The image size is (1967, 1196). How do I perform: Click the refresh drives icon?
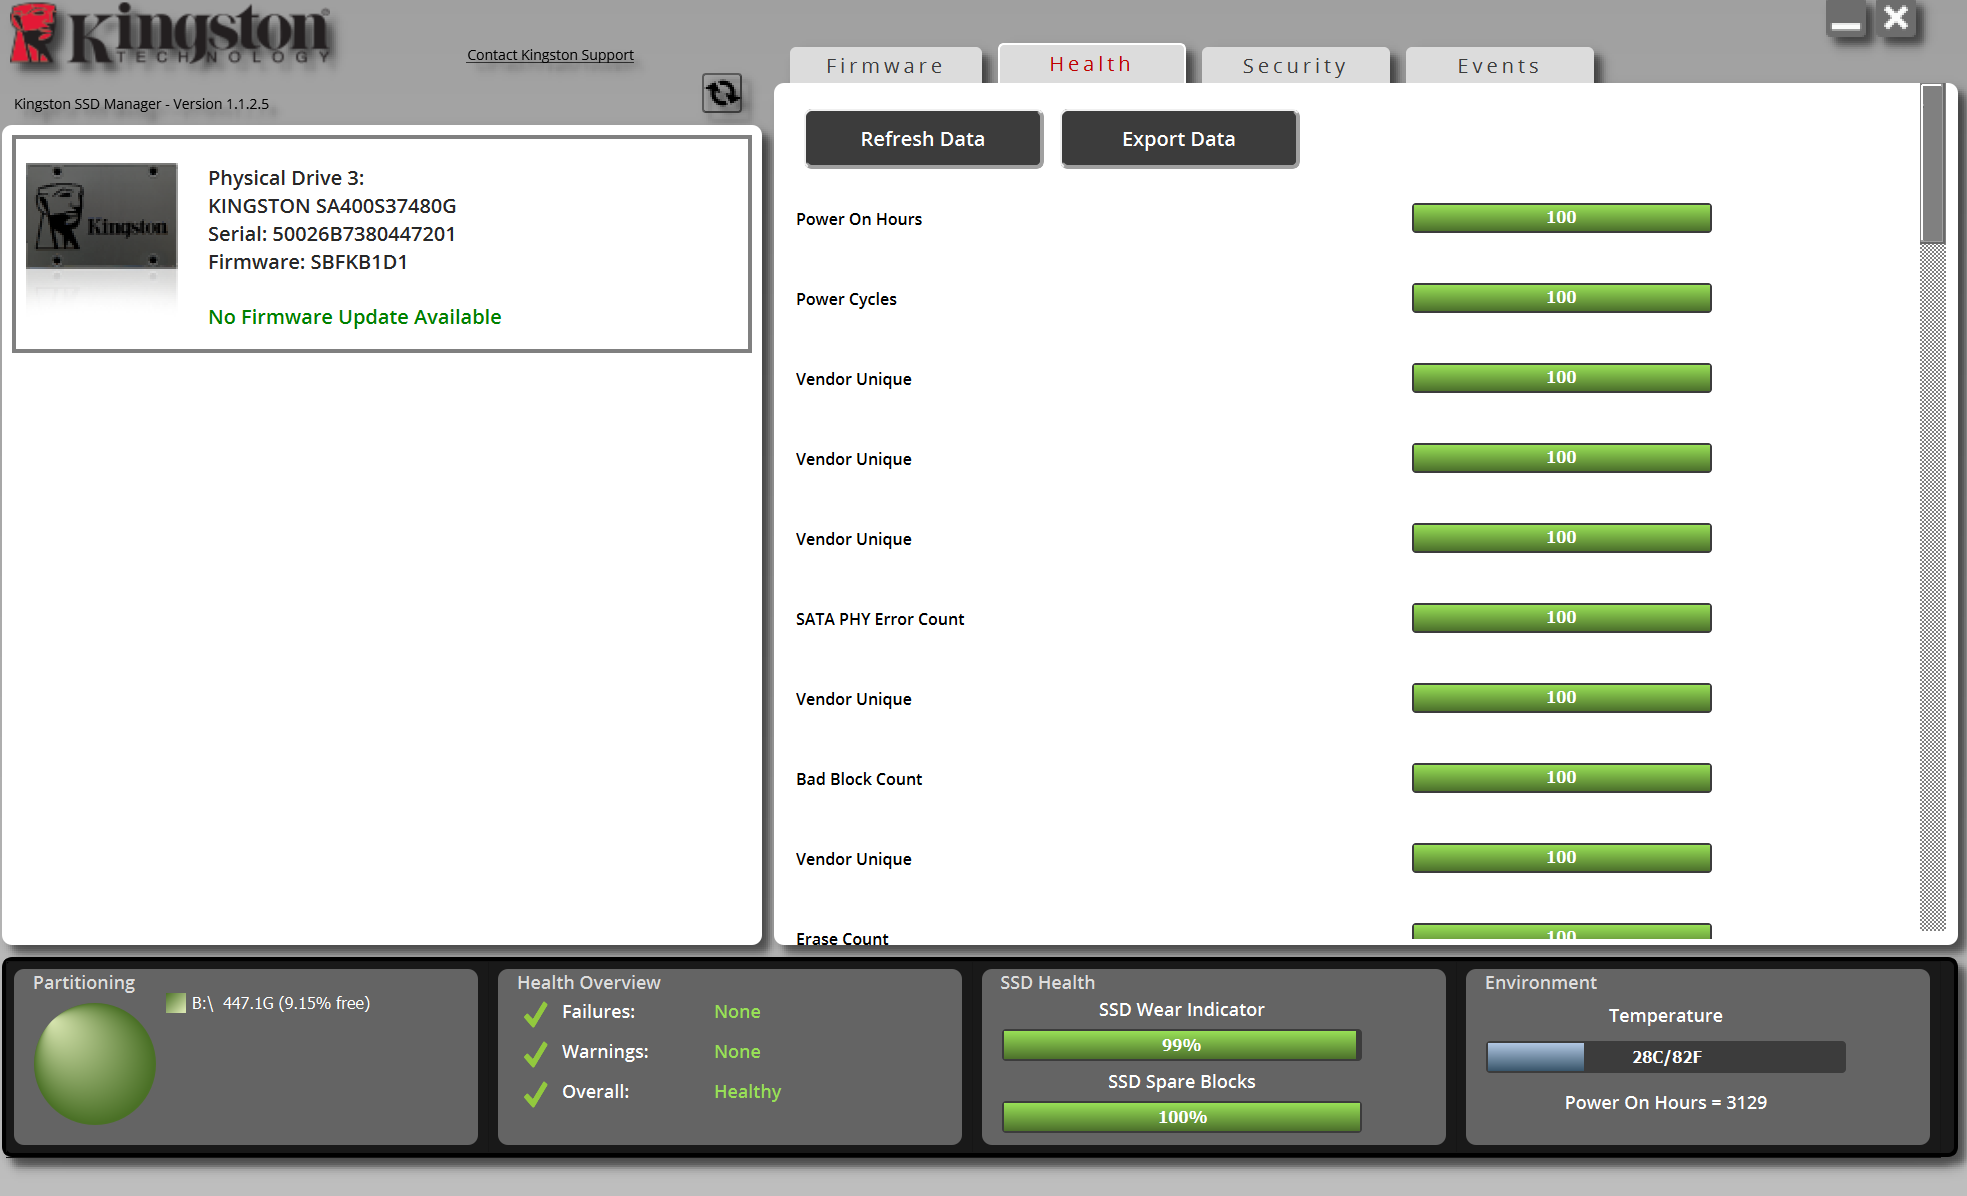coord(722,94)
